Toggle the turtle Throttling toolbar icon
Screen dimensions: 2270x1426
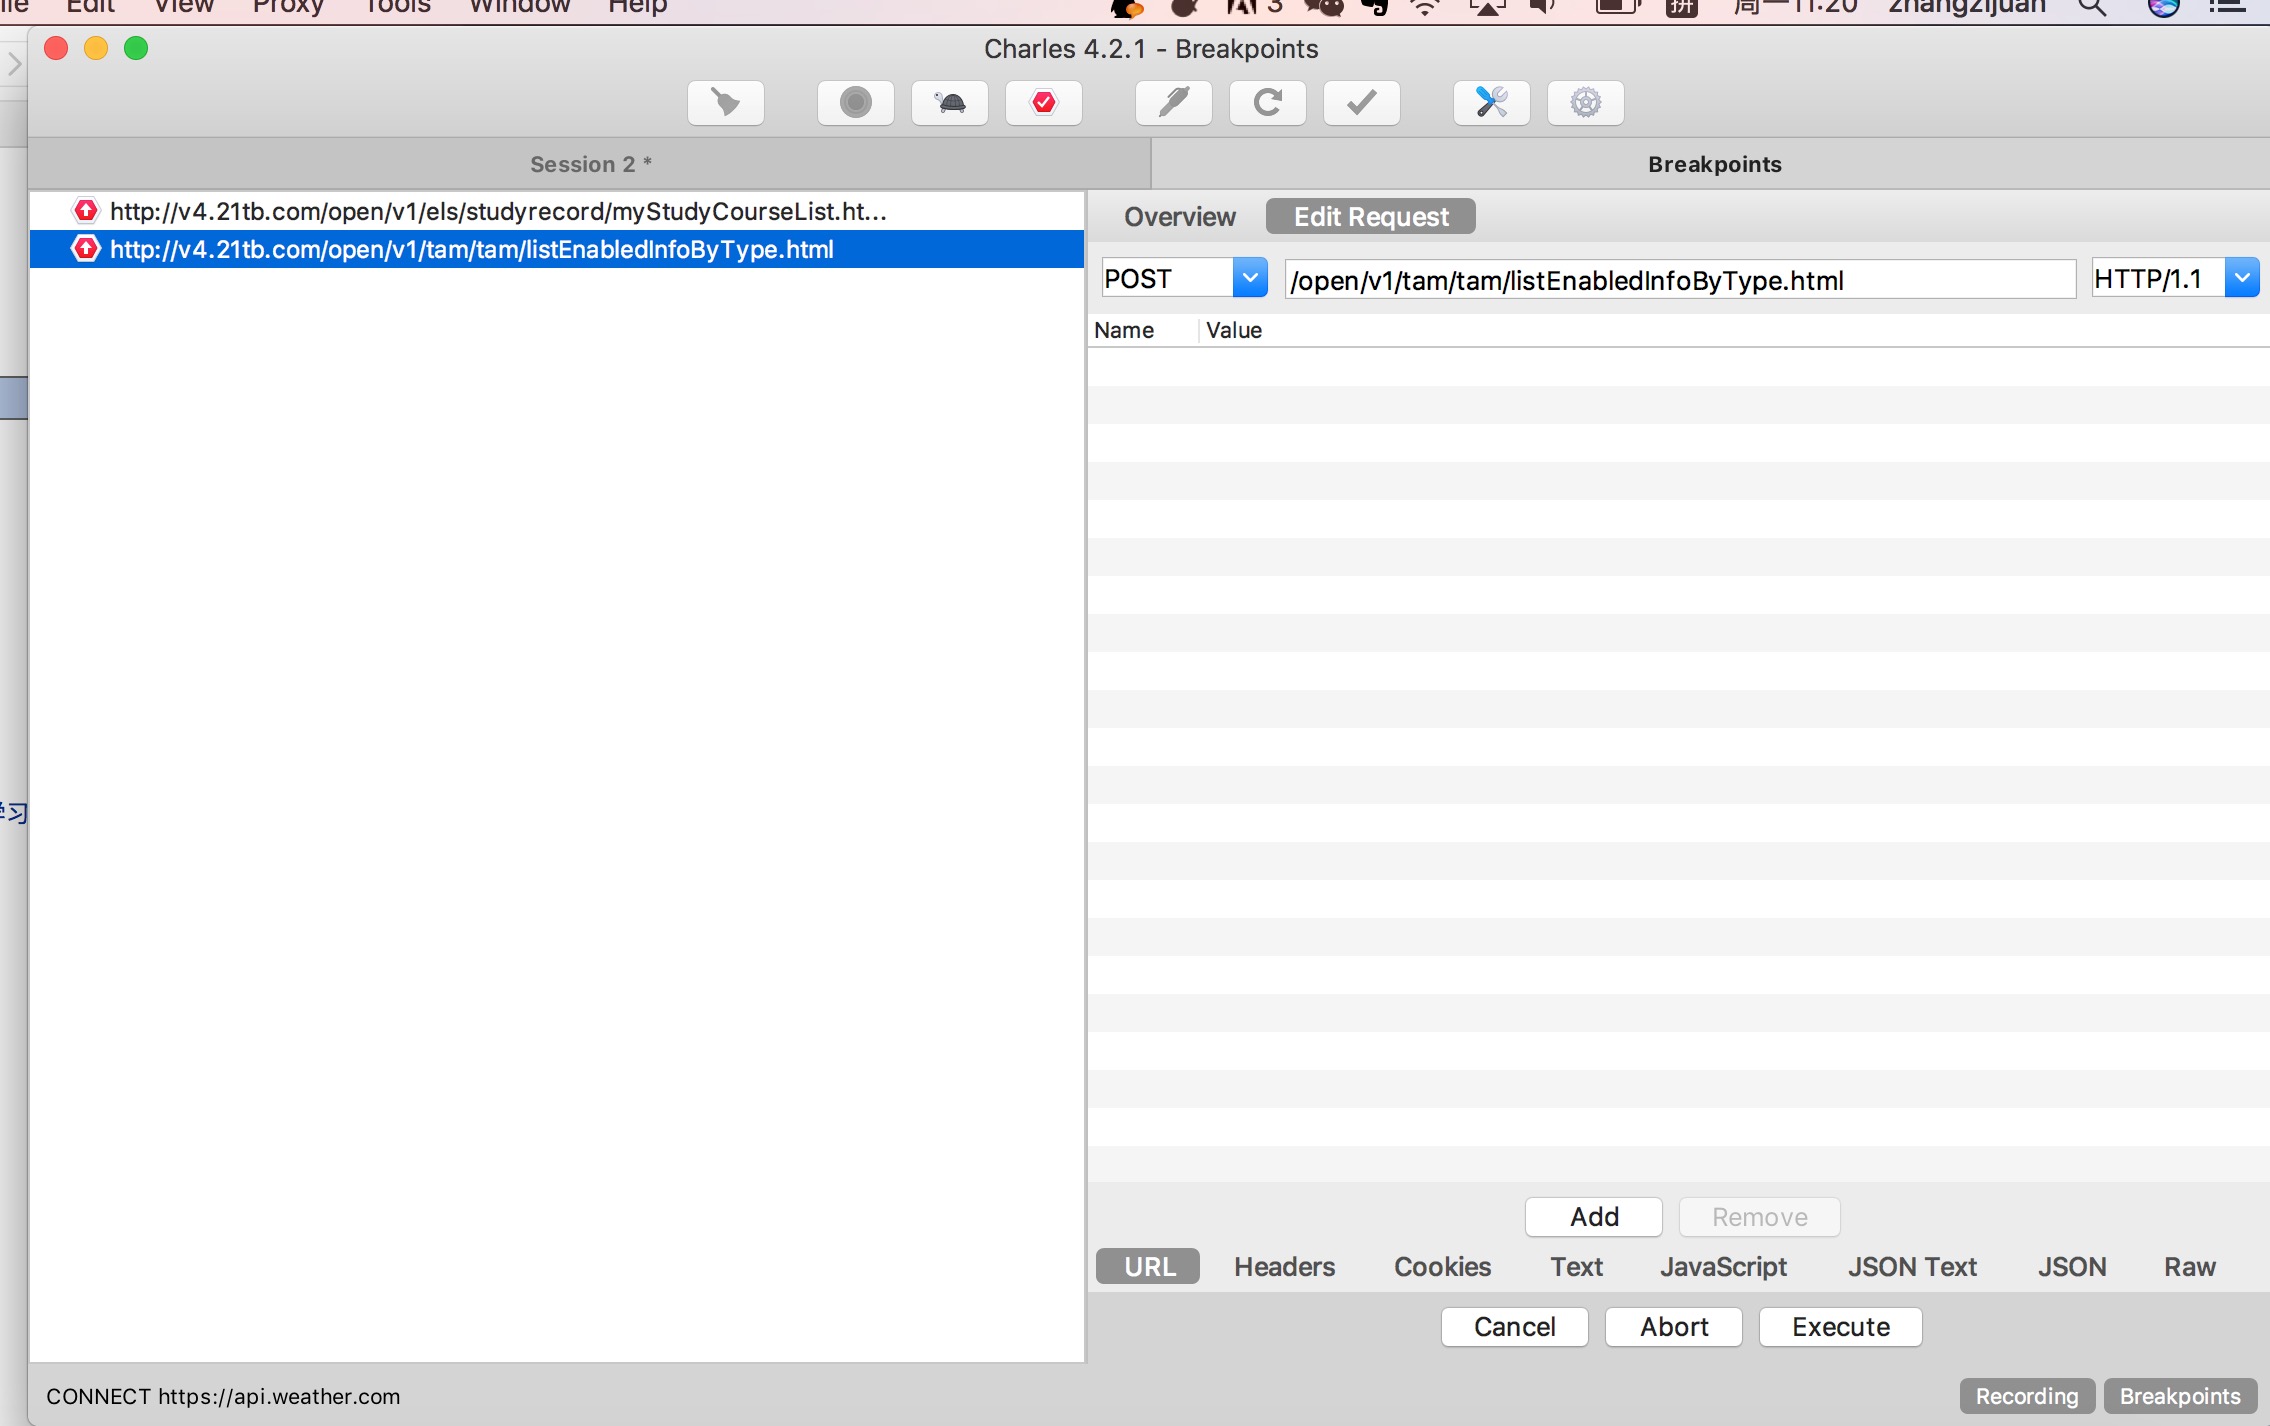[950, 103]
